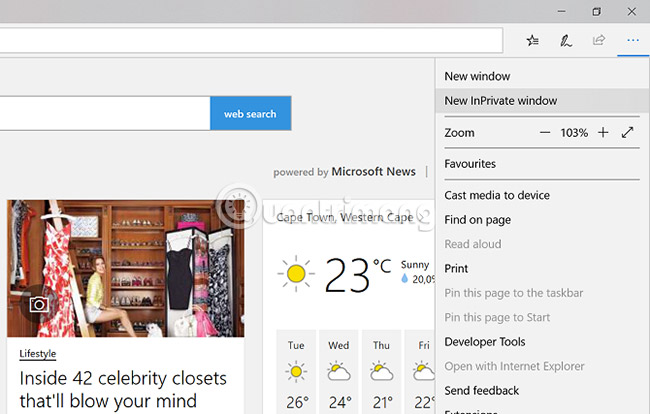
Task: Click the web search button
Action: (x=250, y=114)
